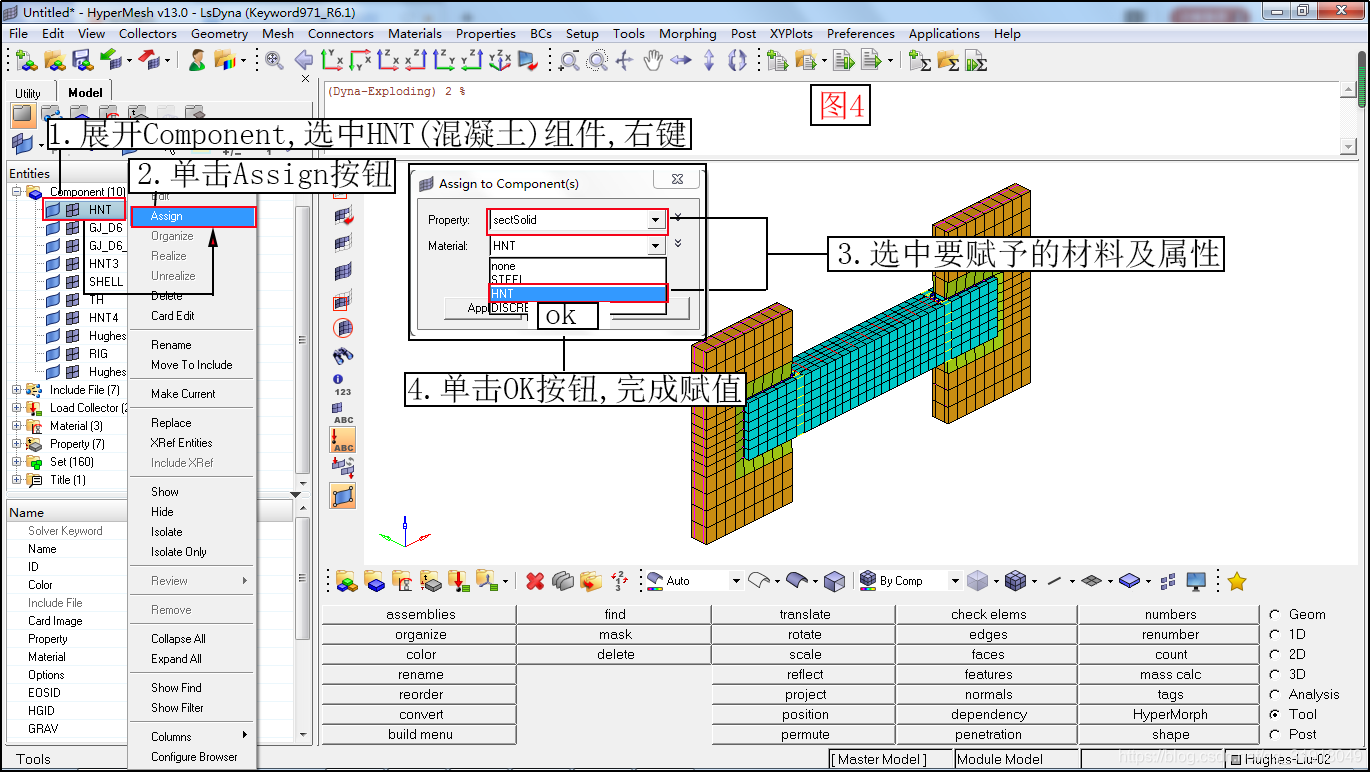
Task: Select the 2D radio button
Action: click(x=1274, y=654)
